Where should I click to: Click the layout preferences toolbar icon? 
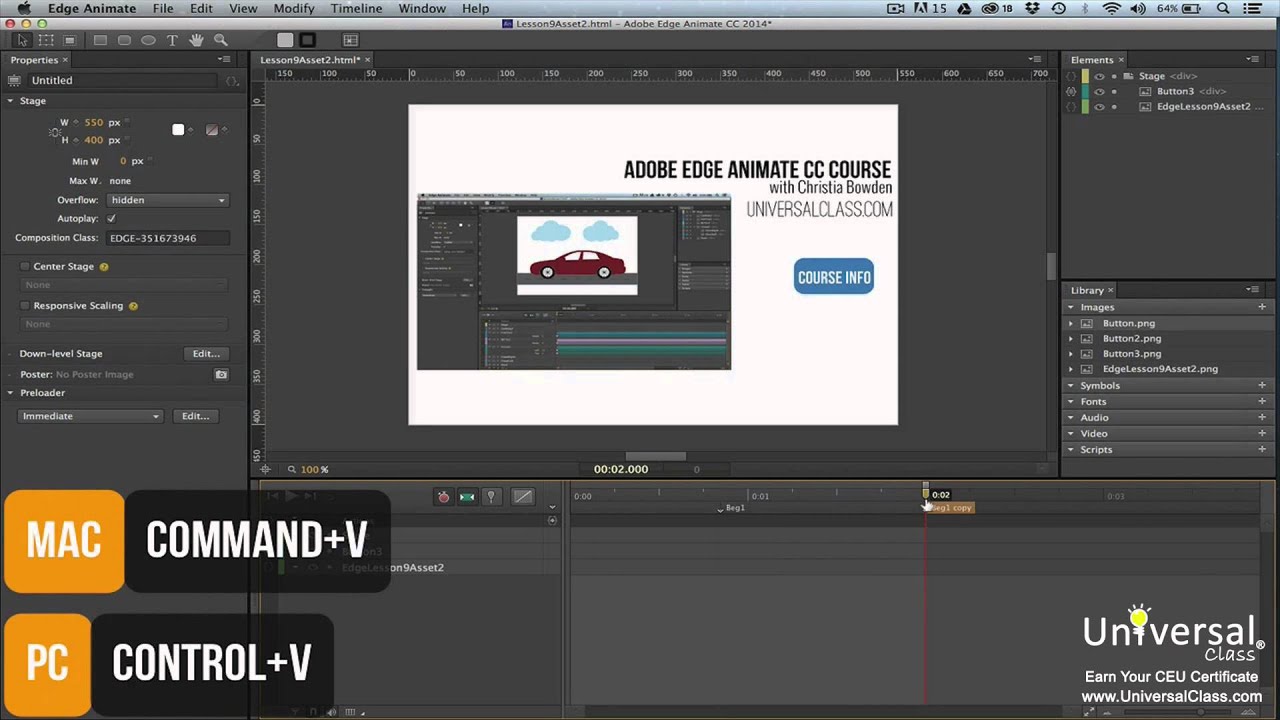350,40
